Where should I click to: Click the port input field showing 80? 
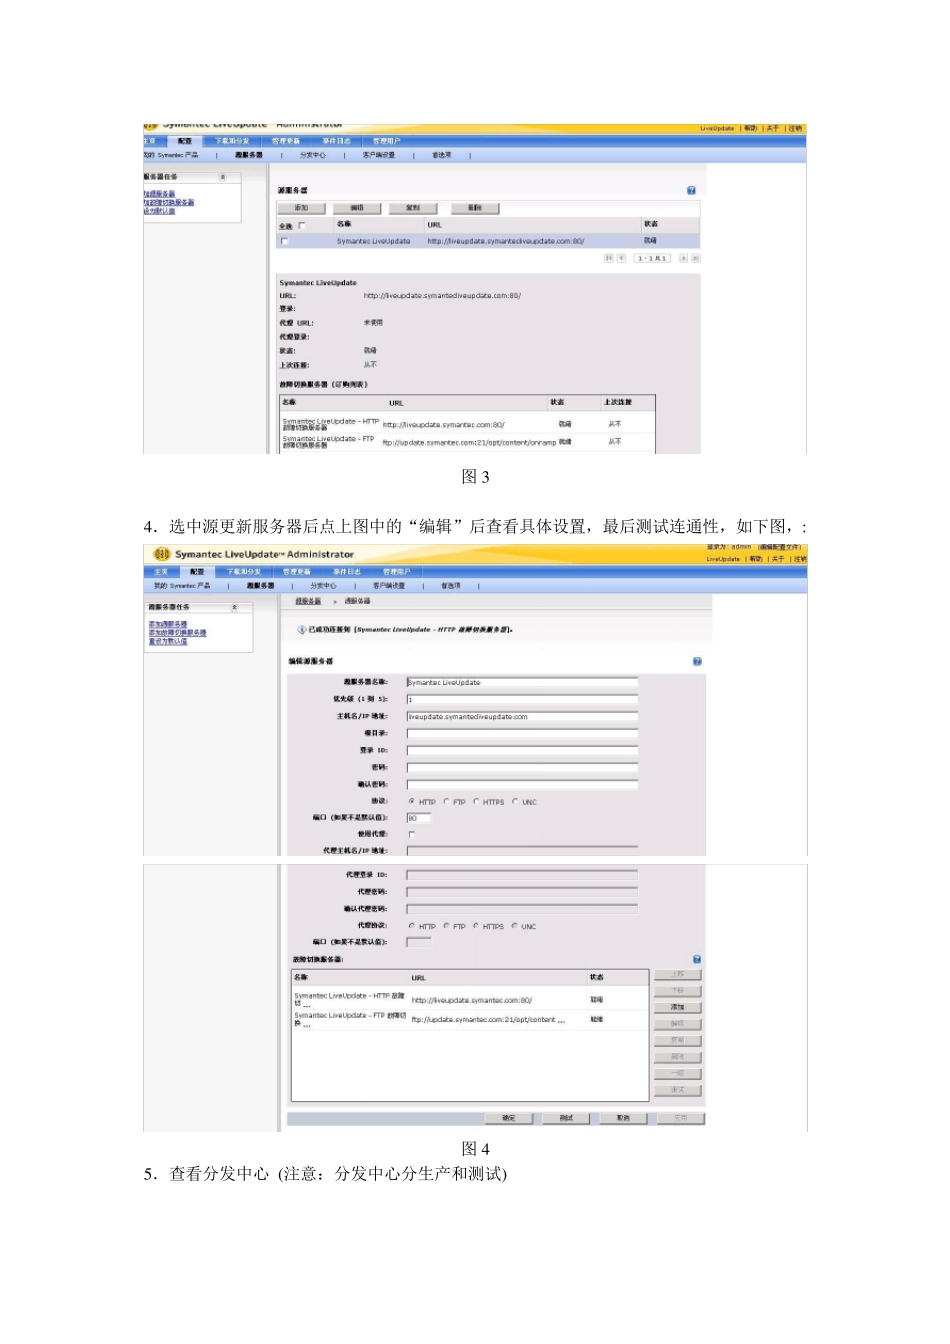[419, 818]
